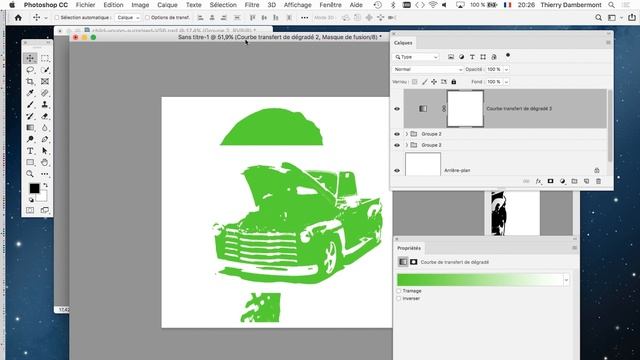Select the Pen tool
The width and height of the screenshot is (640, 360).
click(44, 139)
